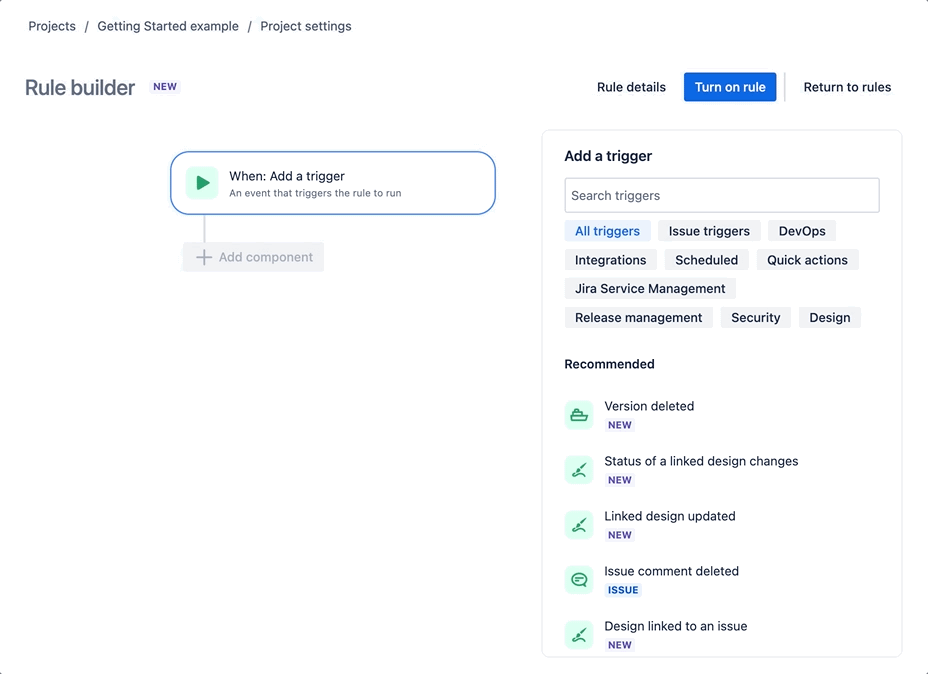
Task: Click the Version deleted ship icon
Action: click(x=579, y=415)
